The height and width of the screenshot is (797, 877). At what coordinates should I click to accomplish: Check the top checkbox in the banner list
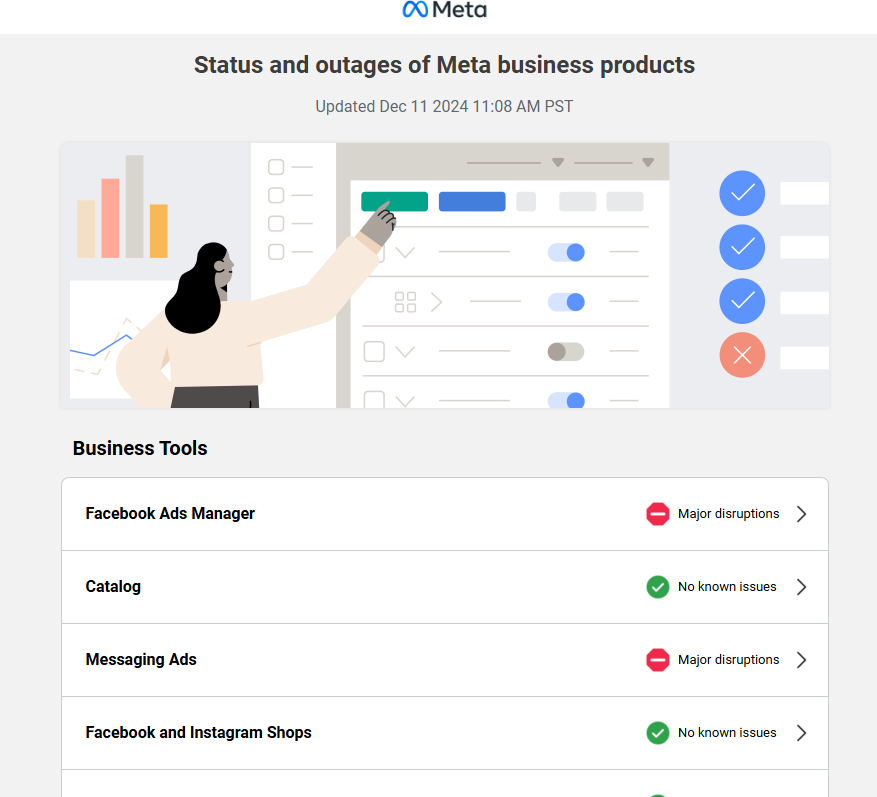276,167
